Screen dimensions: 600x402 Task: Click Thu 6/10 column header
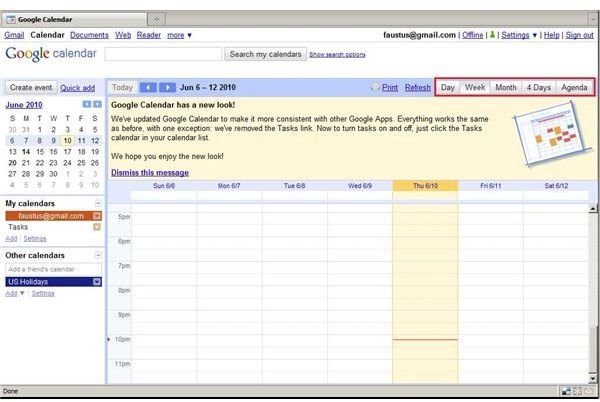[425, 186]
